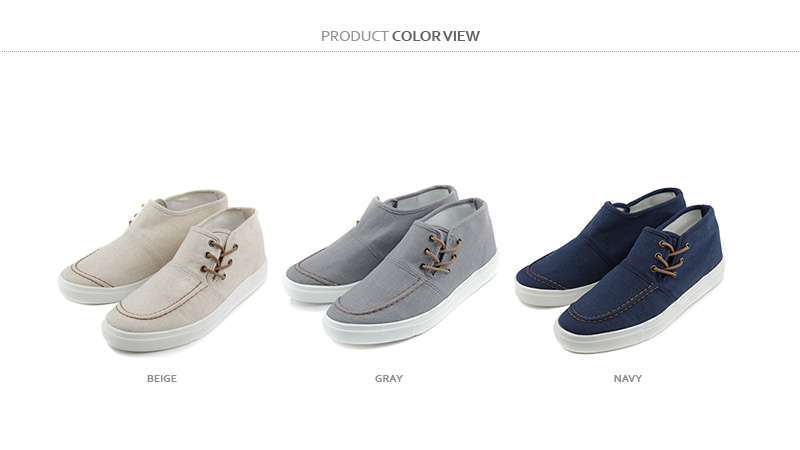Click brown laces on the navy shoe
Viewport: 800px width, 450px height.
pyautogui.click(x=669, y=258)
